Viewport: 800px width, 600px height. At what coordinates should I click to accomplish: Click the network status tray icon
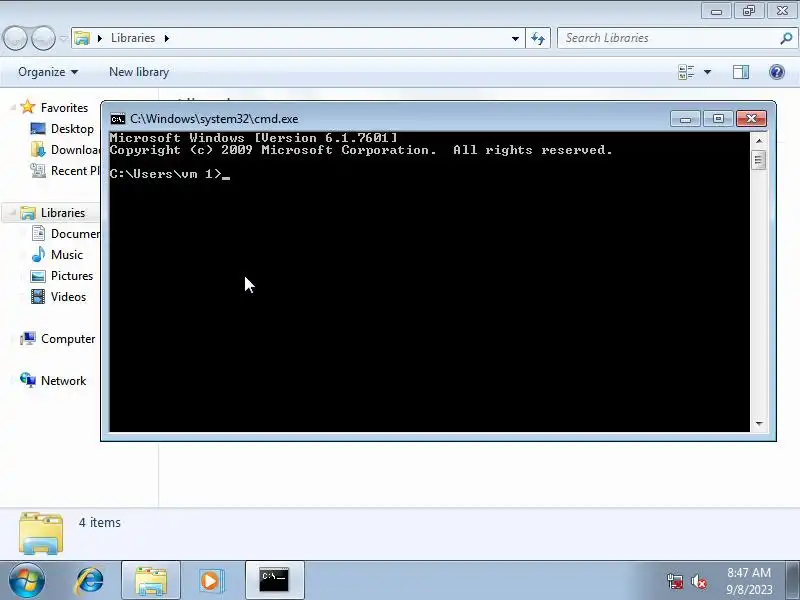[x=675, y=581]
